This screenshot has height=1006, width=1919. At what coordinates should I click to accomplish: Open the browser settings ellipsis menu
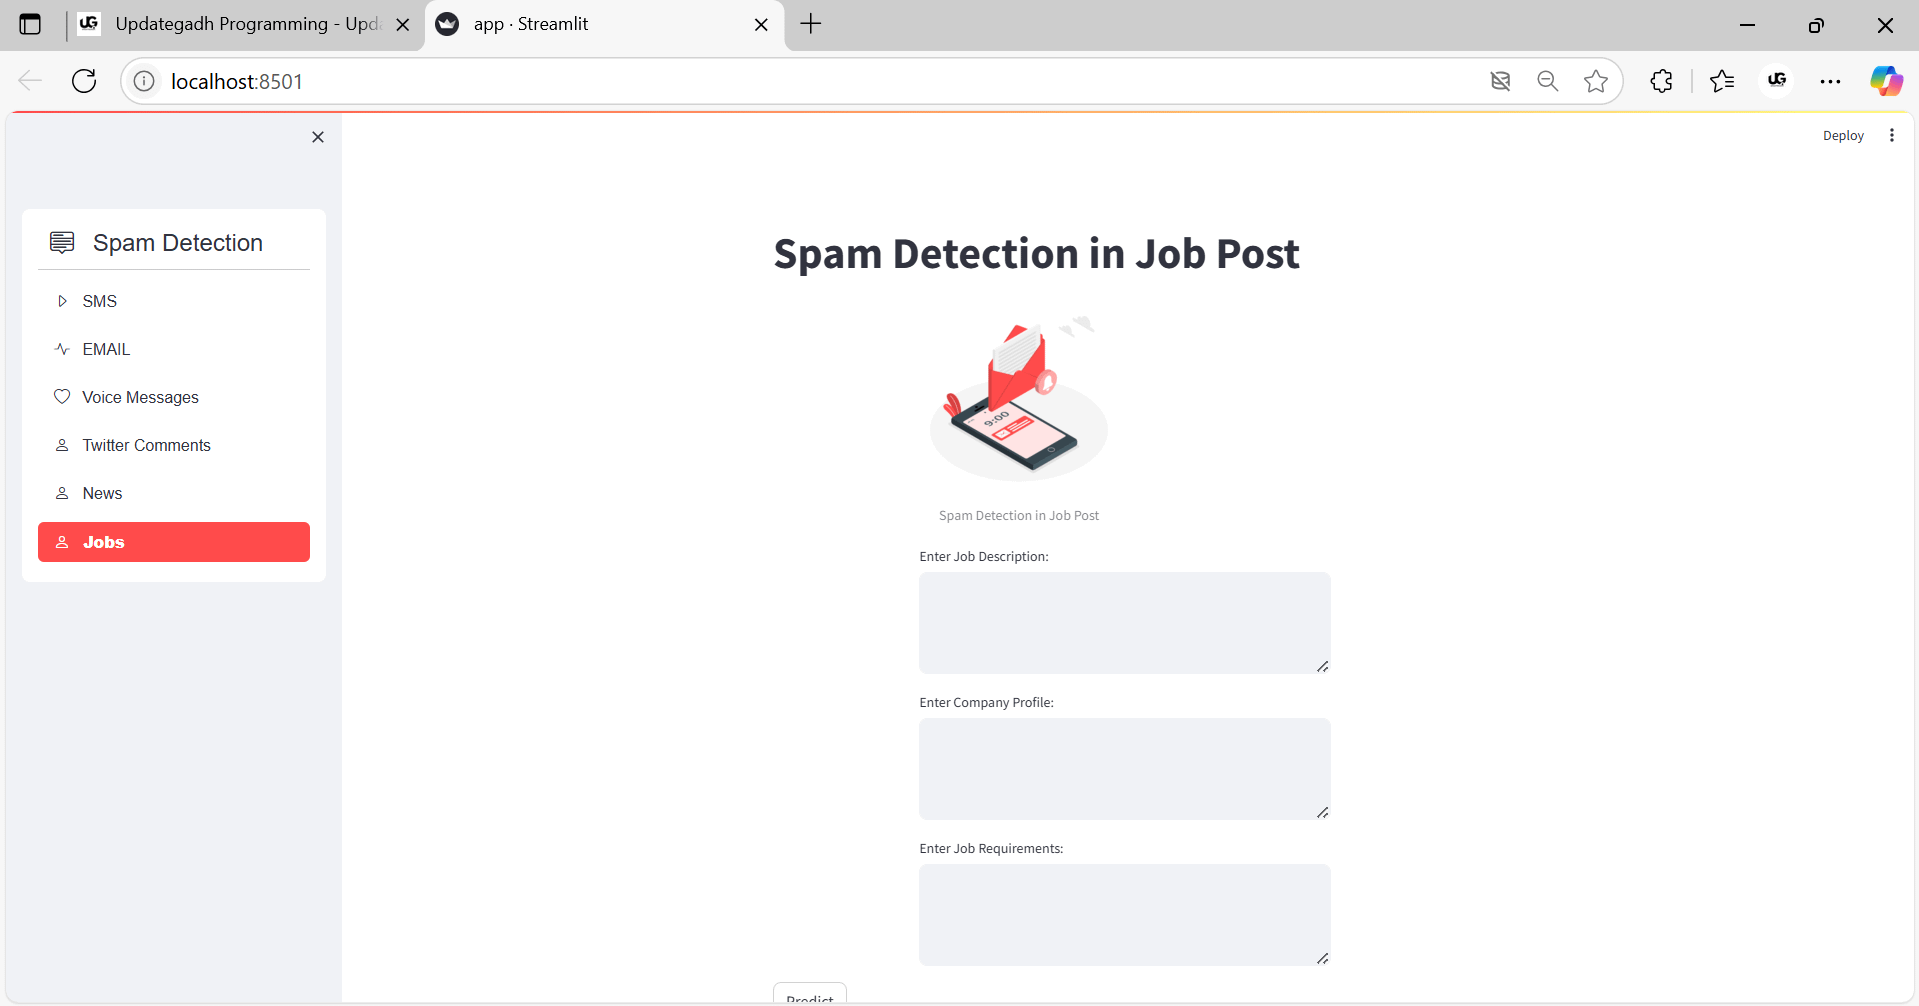click(x=1831, y=81)
